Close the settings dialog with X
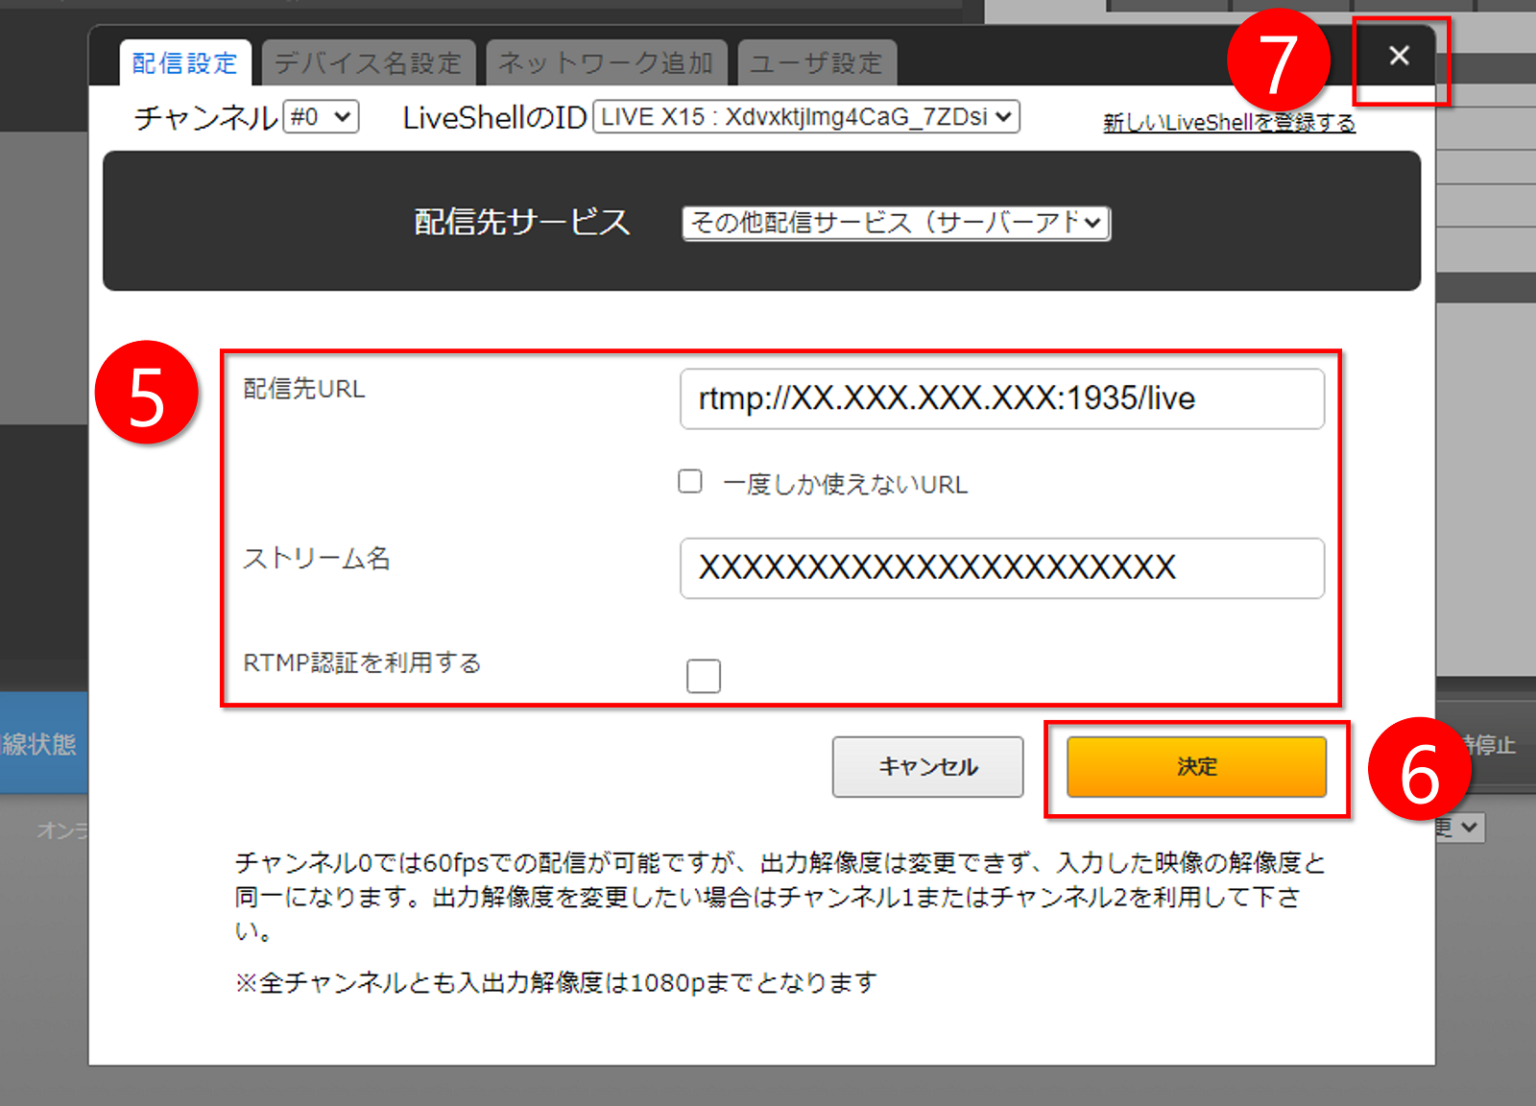Image resolution: width=1536 pixels, height=1106 pixels. 1399,56
